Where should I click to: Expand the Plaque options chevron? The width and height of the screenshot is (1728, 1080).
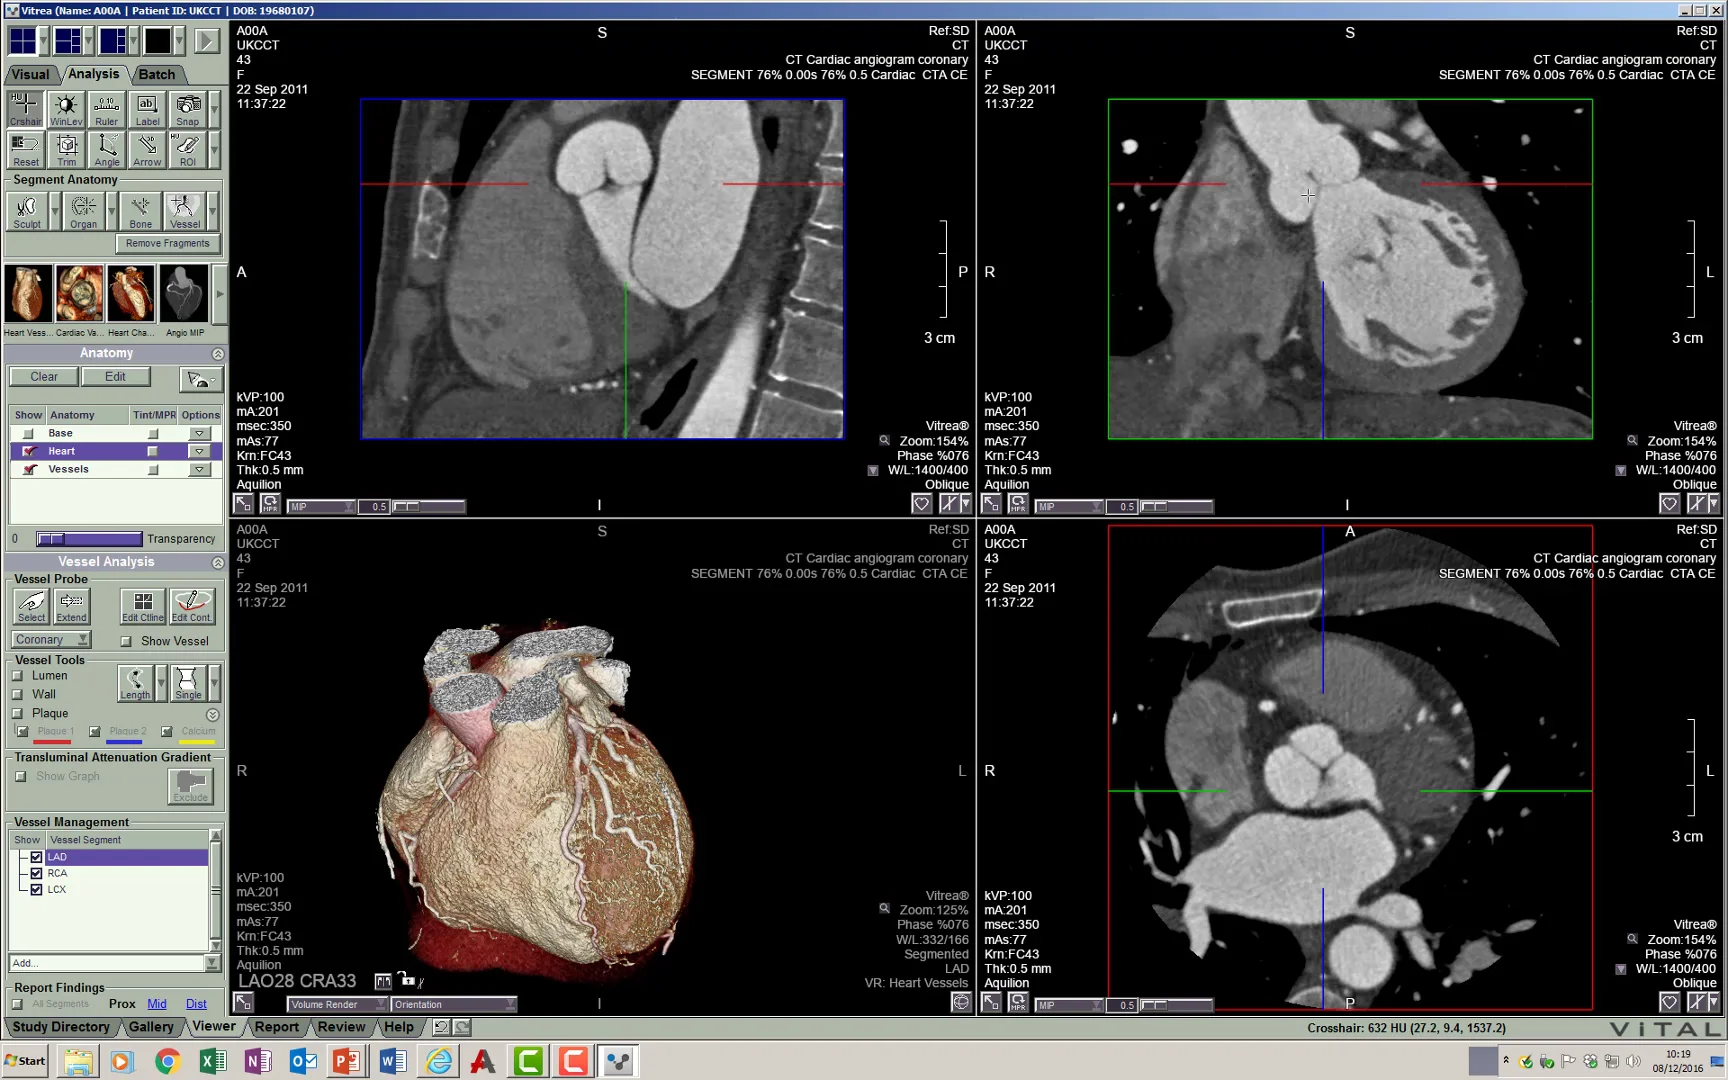[x=212, y=715]
